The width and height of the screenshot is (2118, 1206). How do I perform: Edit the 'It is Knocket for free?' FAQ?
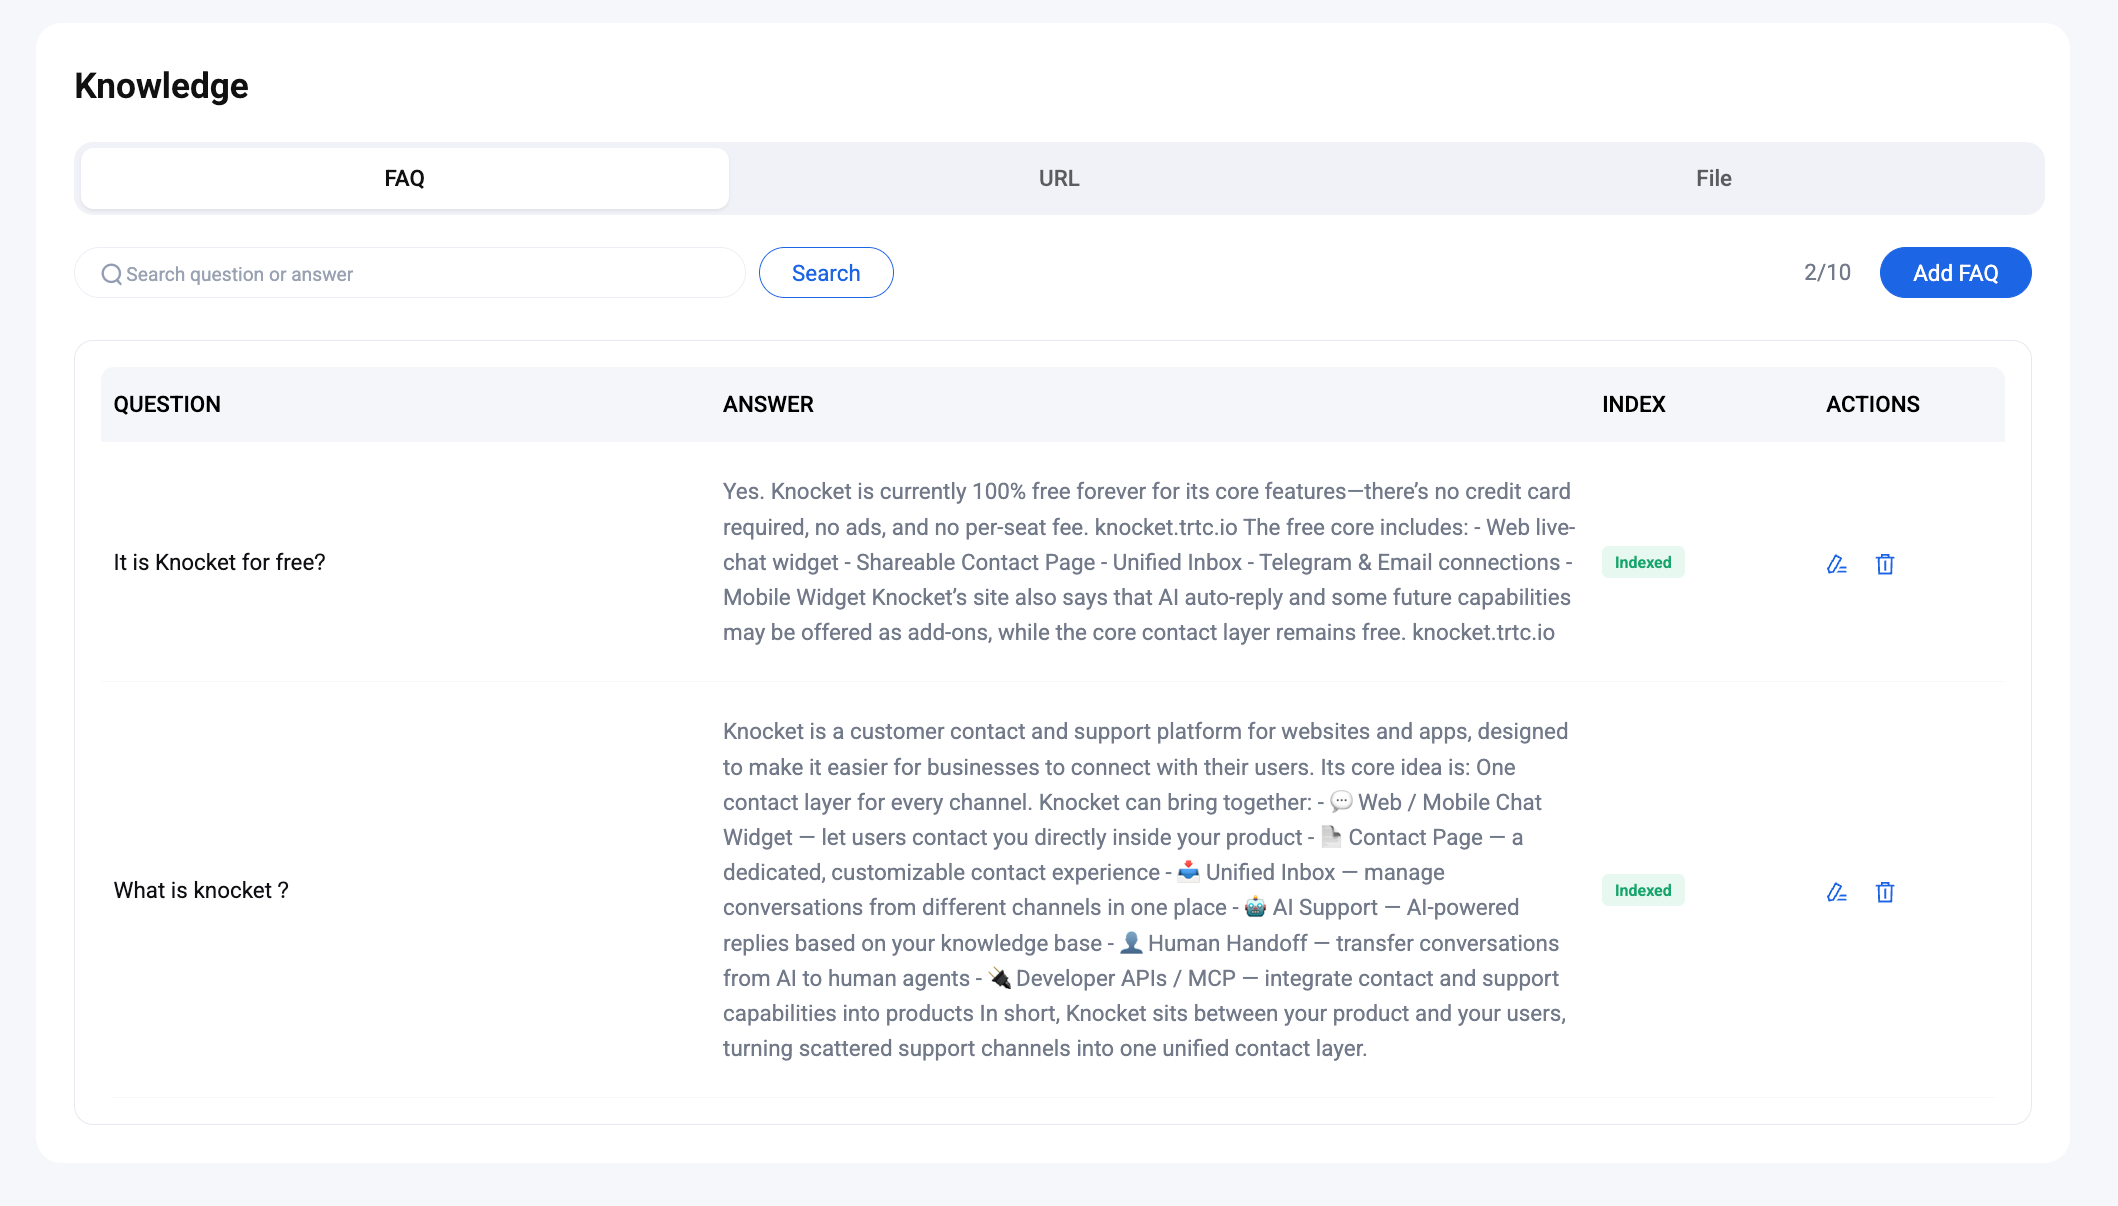click(x=1836, y=564)
